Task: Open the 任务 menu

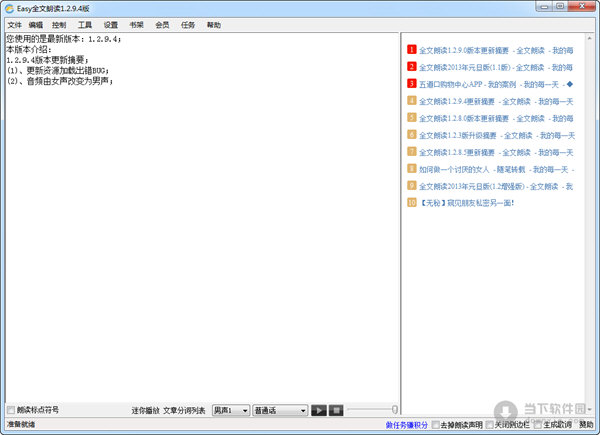Action: (x=188, y=25)
